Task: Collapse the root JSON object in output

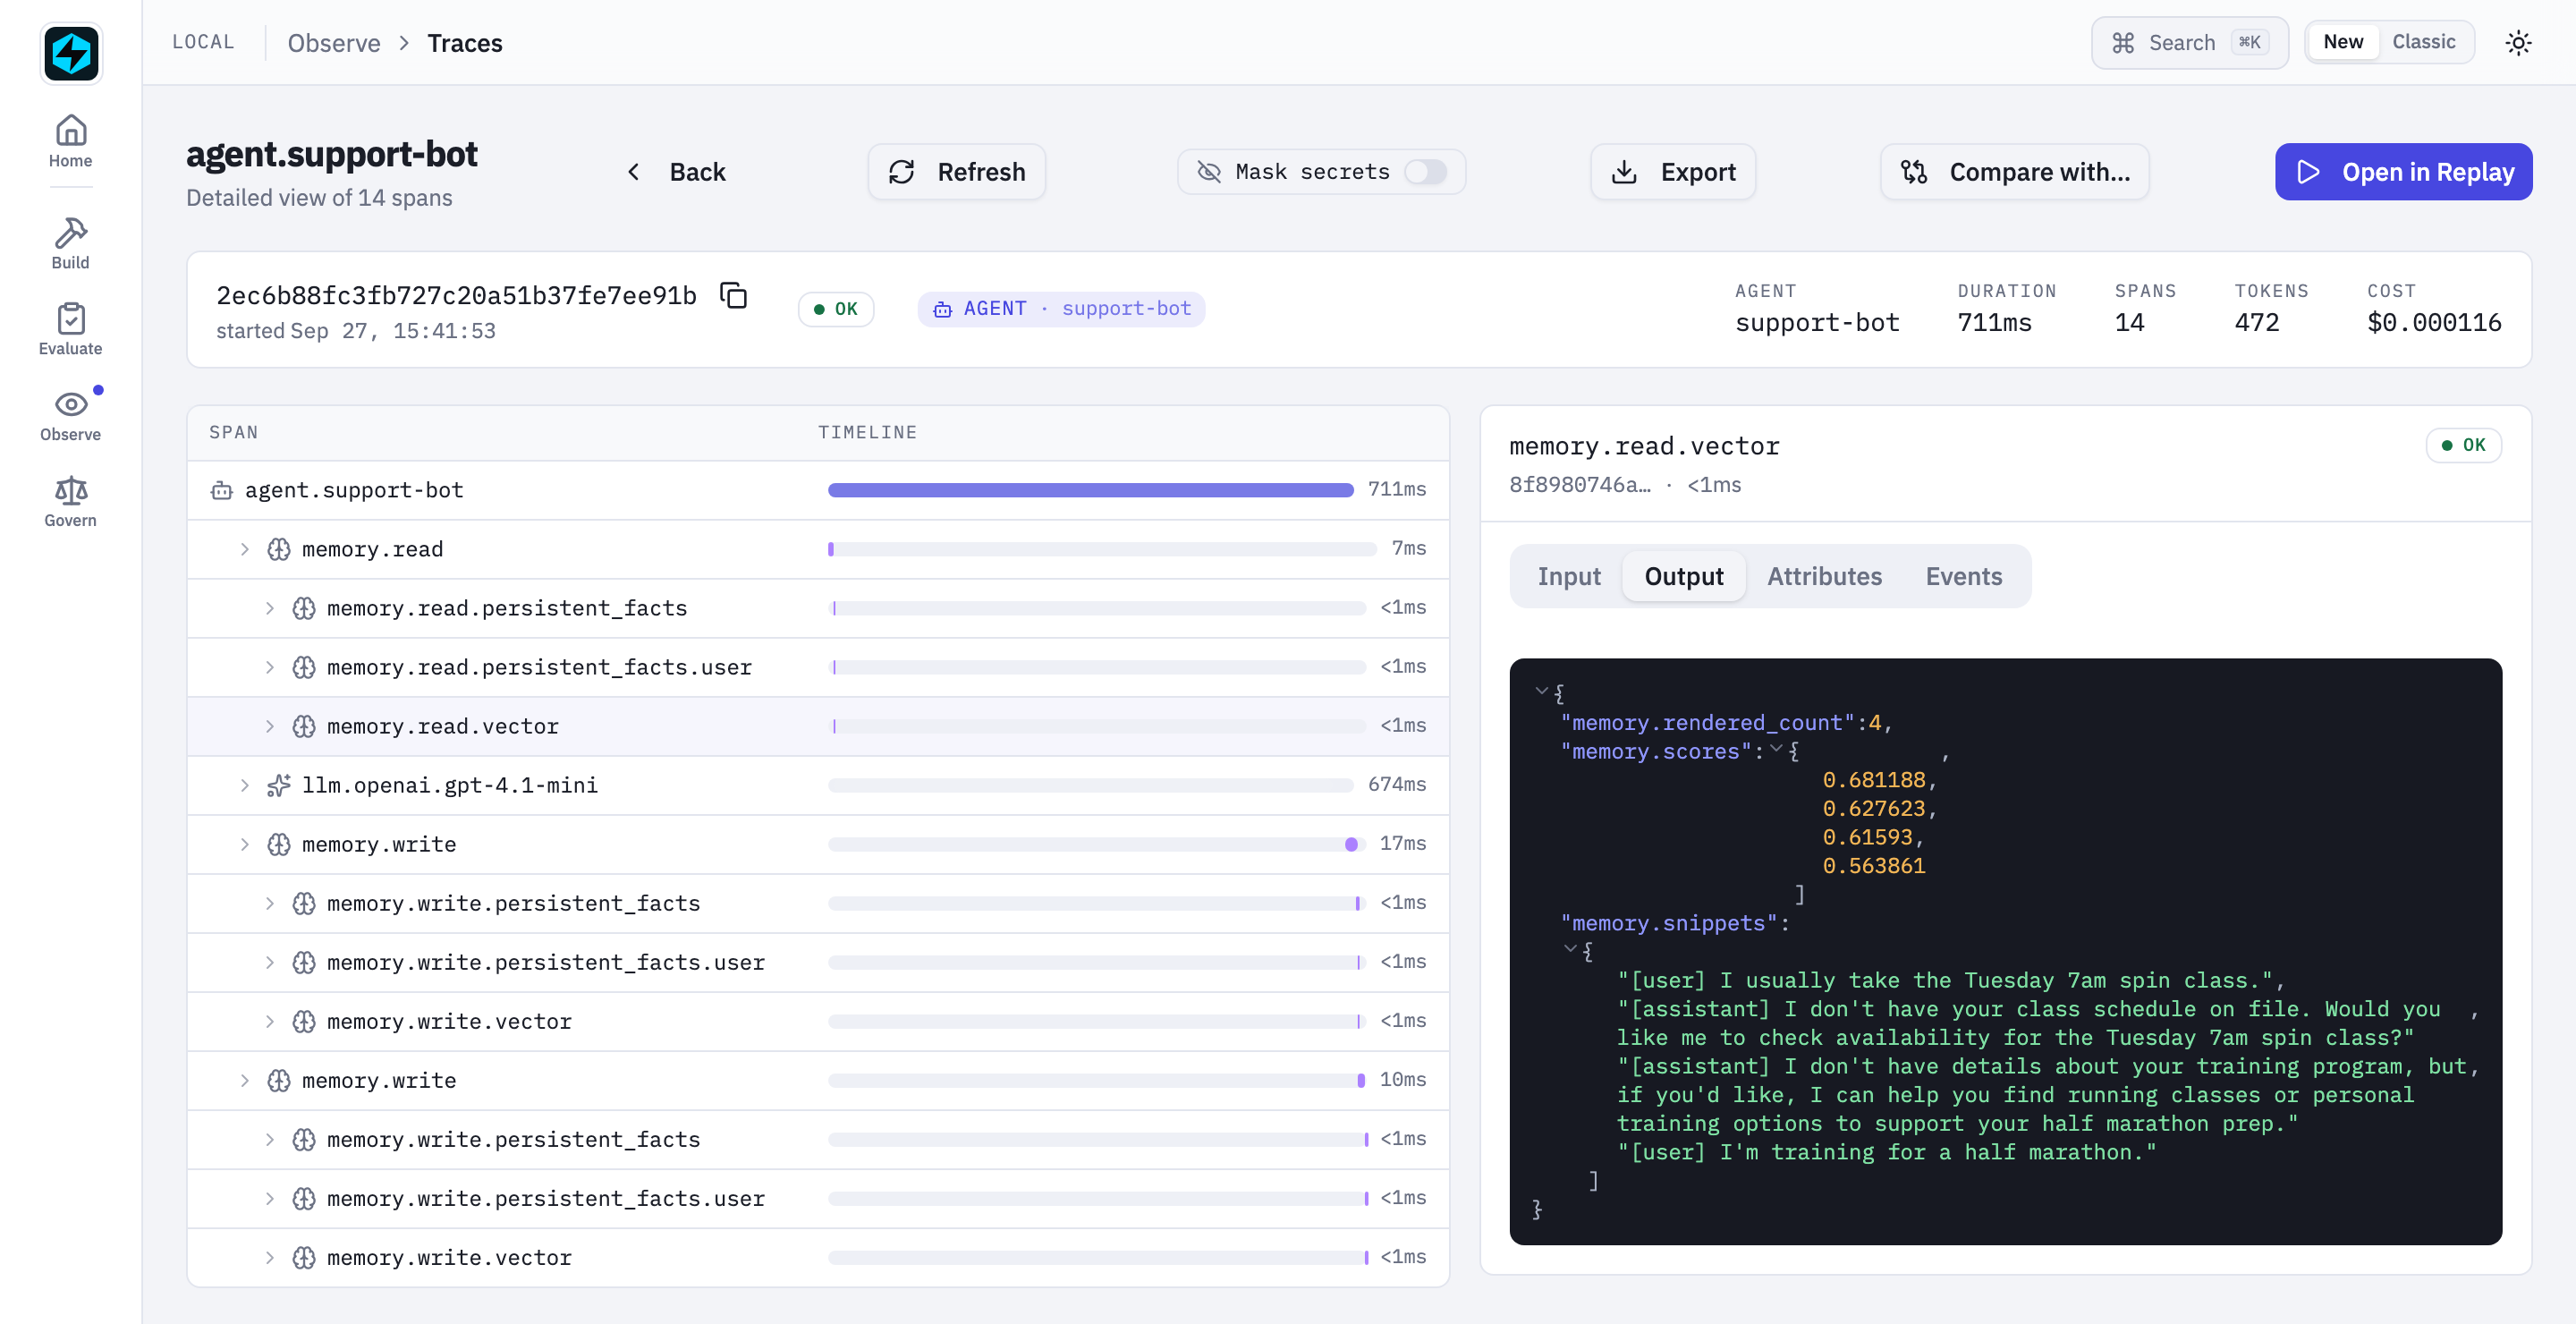Action: click(x=1542, y=691)
